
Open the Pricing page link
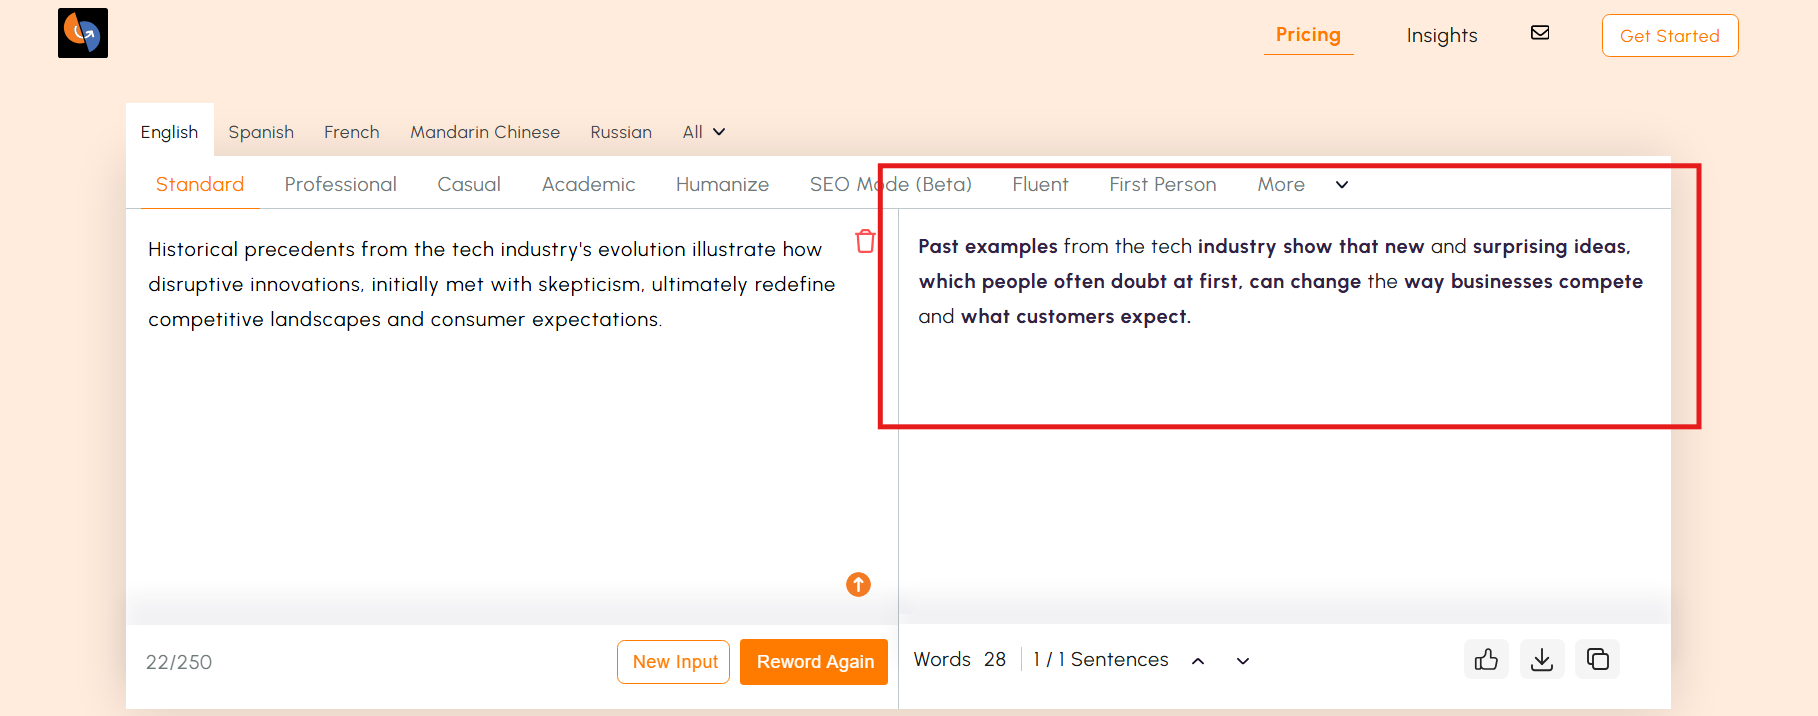[x=1308, y=35]
